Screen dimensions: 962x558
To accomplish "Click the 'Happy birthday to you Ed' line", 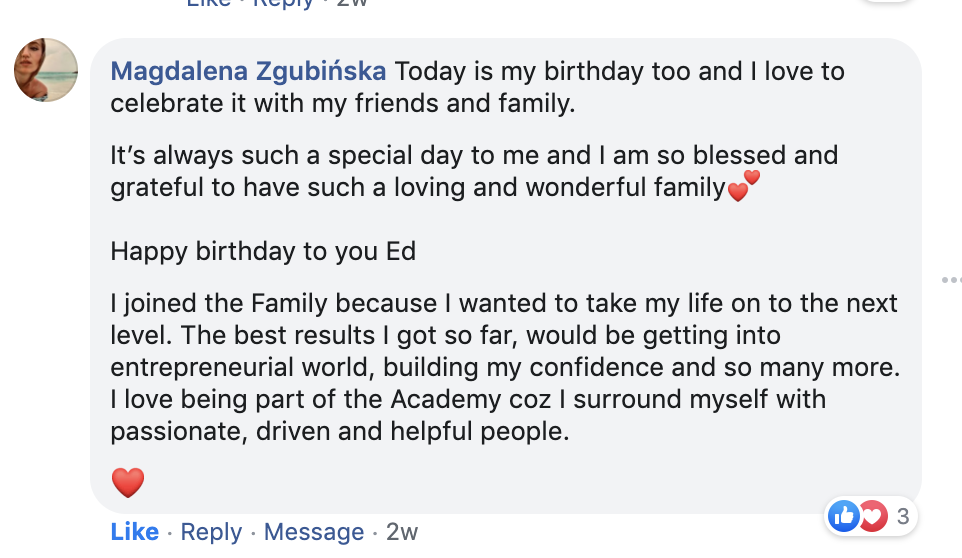I will 263,251.
